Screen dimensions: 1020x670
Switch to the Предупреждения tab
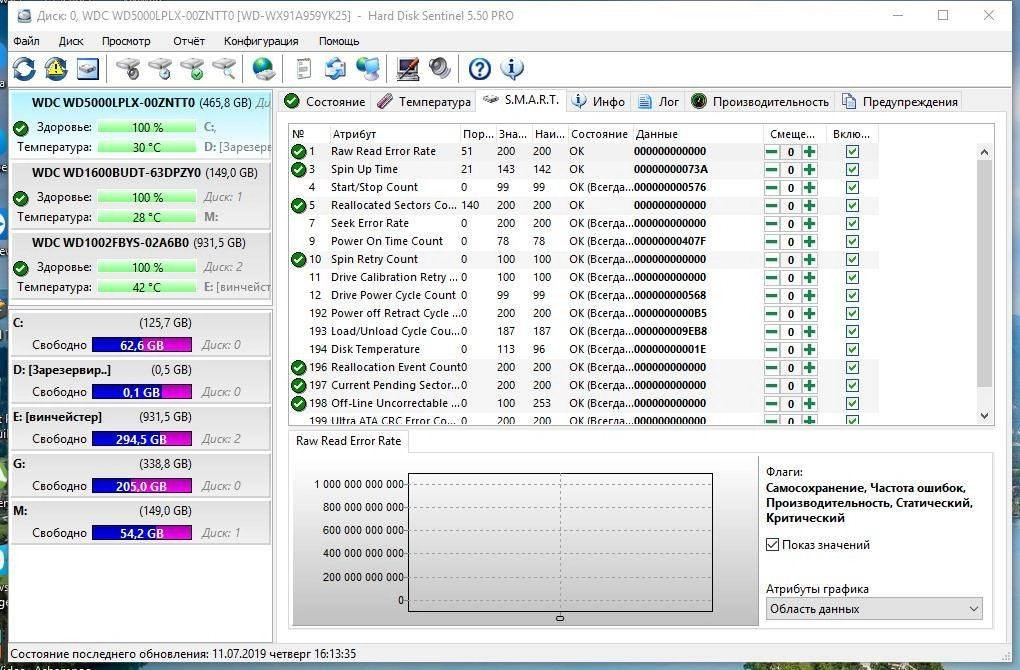900,101
